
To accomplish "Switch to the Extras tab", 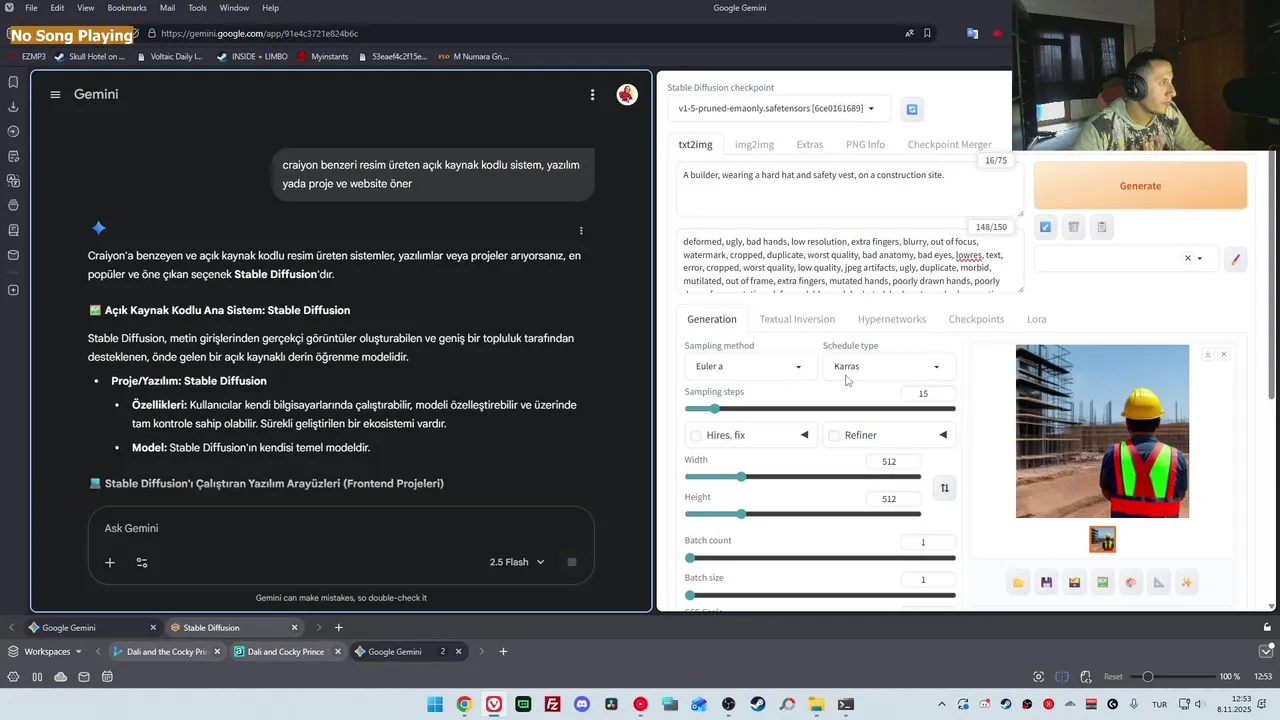I will coord(810,144).
